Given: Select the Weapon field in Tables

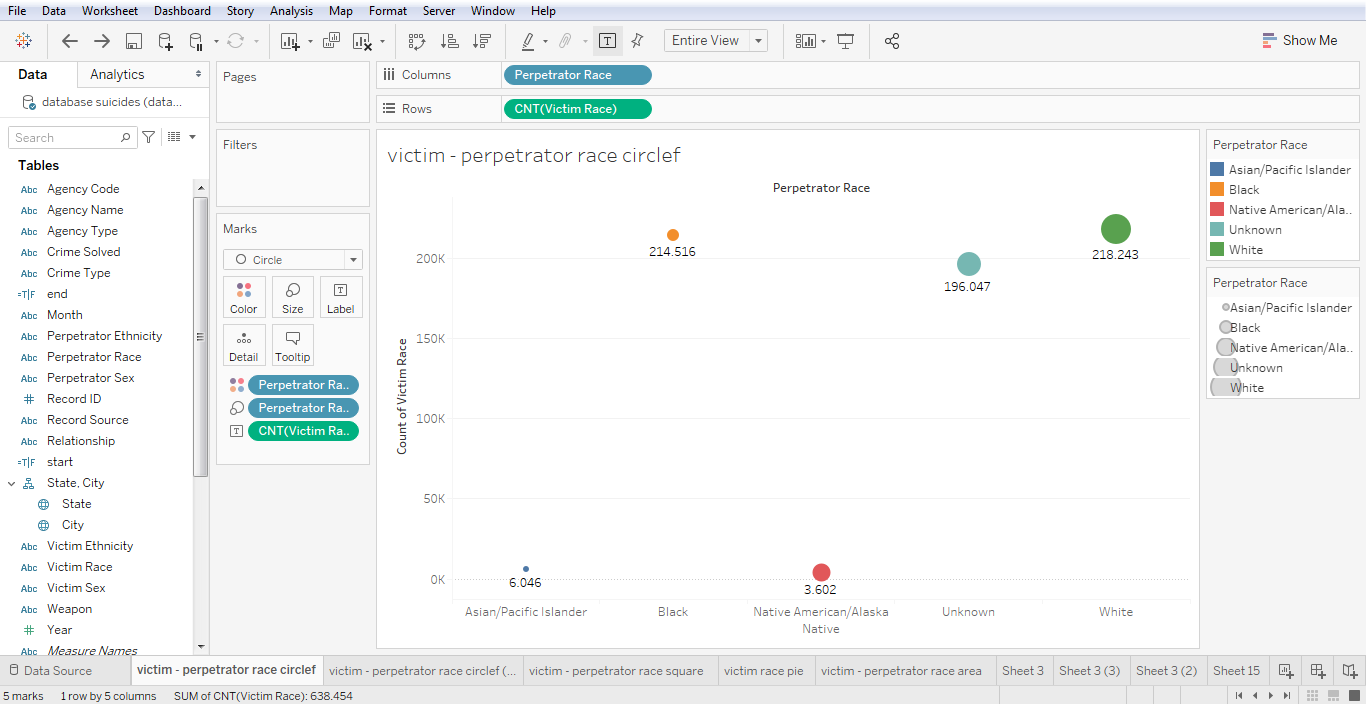Looking at the screenshot, I should click(69, 609).
